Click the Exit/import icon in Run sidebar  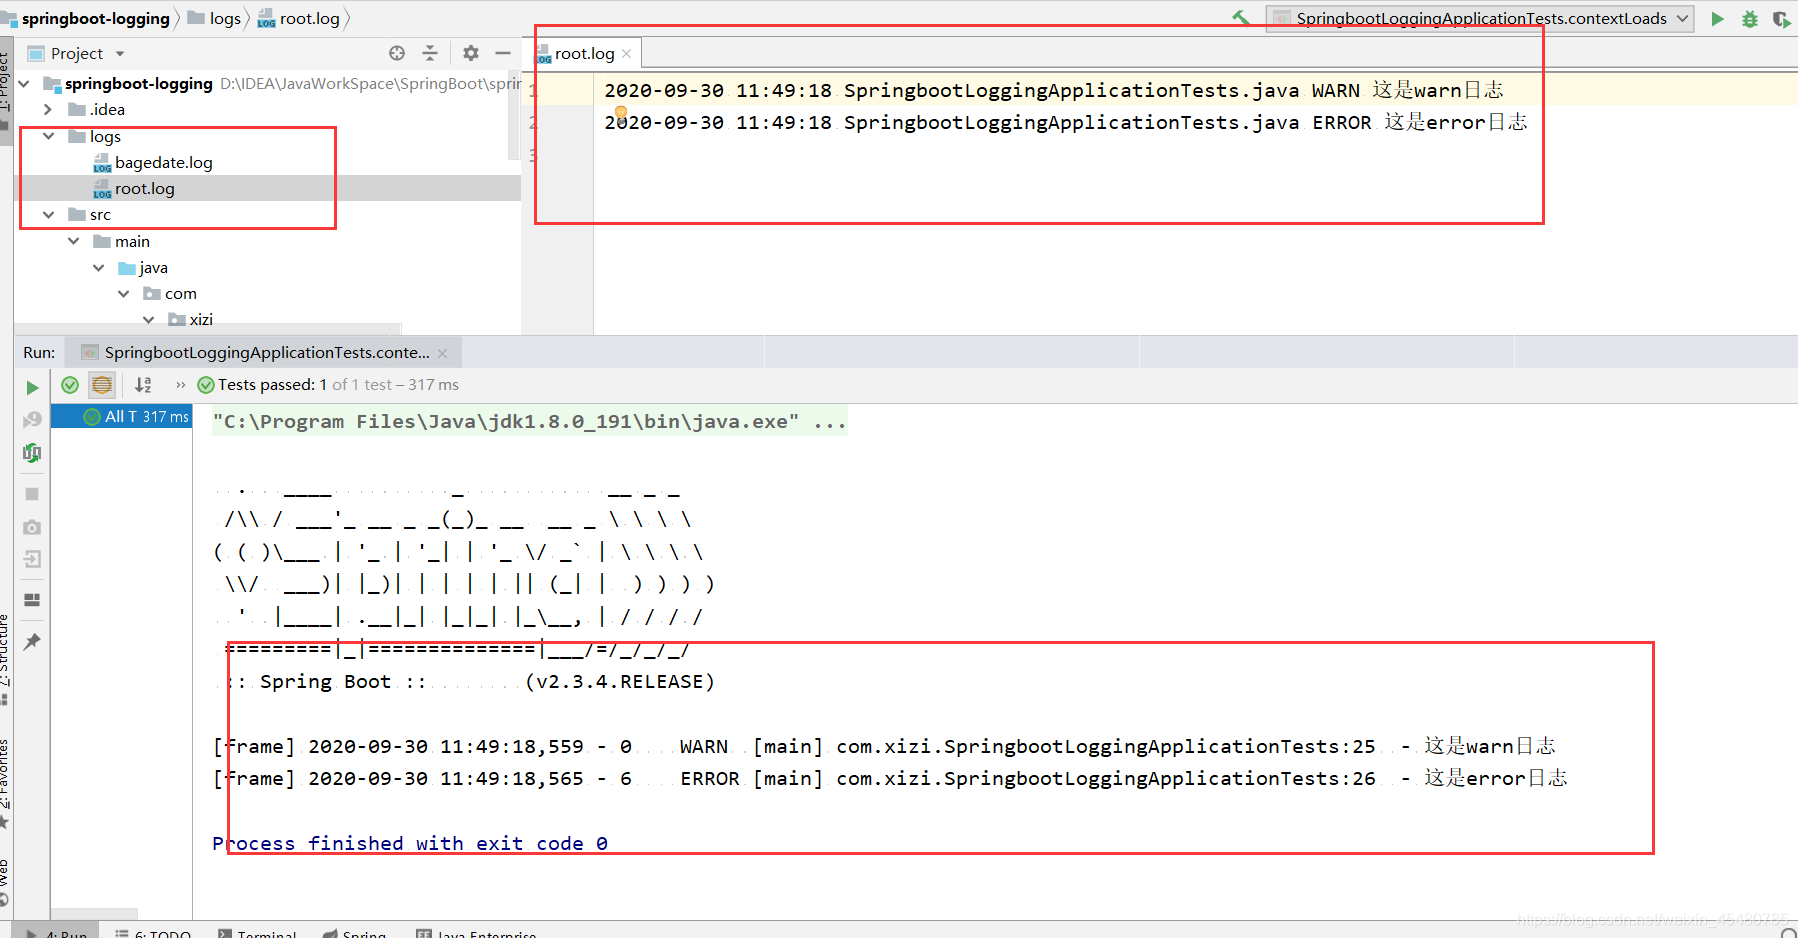(x=32, y=559)
